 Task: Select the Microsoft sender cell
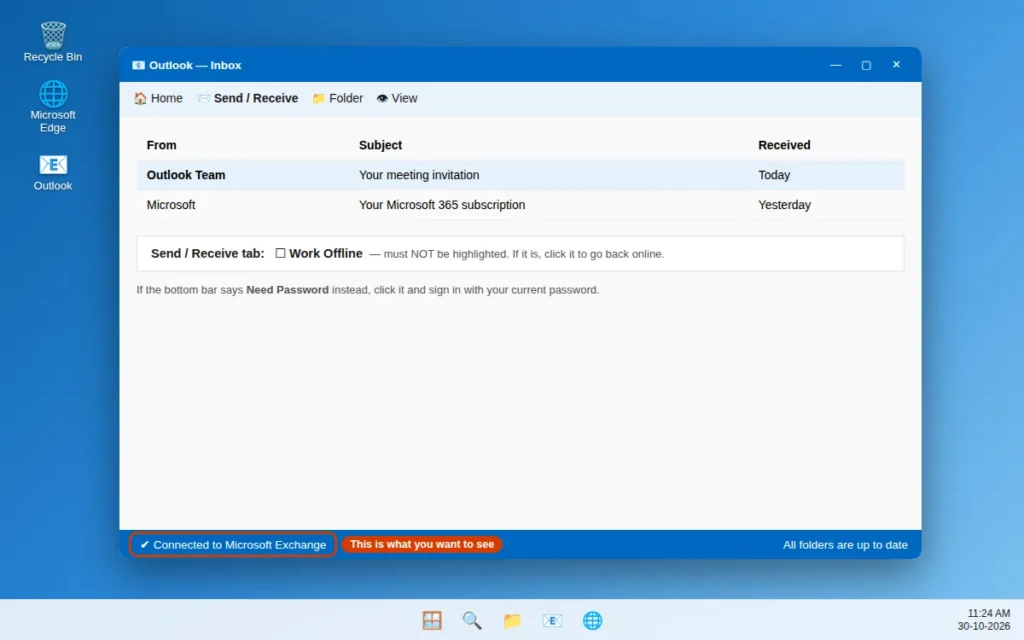[170, 205]
